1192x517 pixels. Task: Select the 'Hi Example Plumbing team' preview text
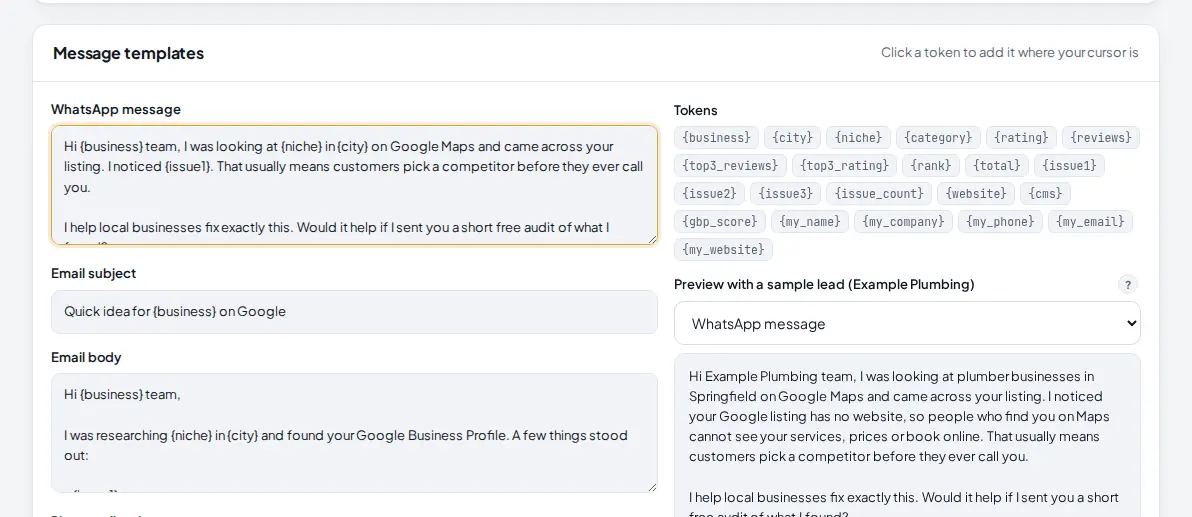click(772, 376)
